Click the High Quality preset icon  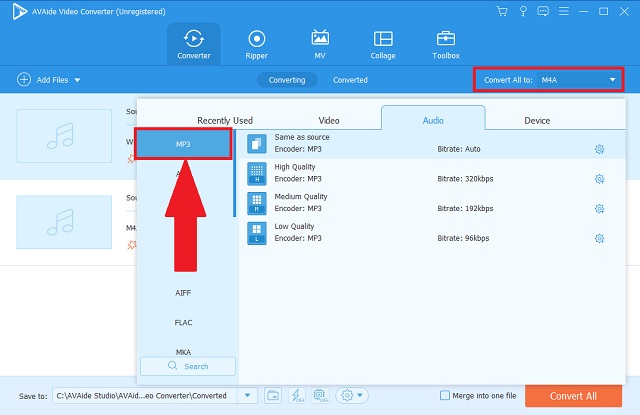tap(257, 173)
